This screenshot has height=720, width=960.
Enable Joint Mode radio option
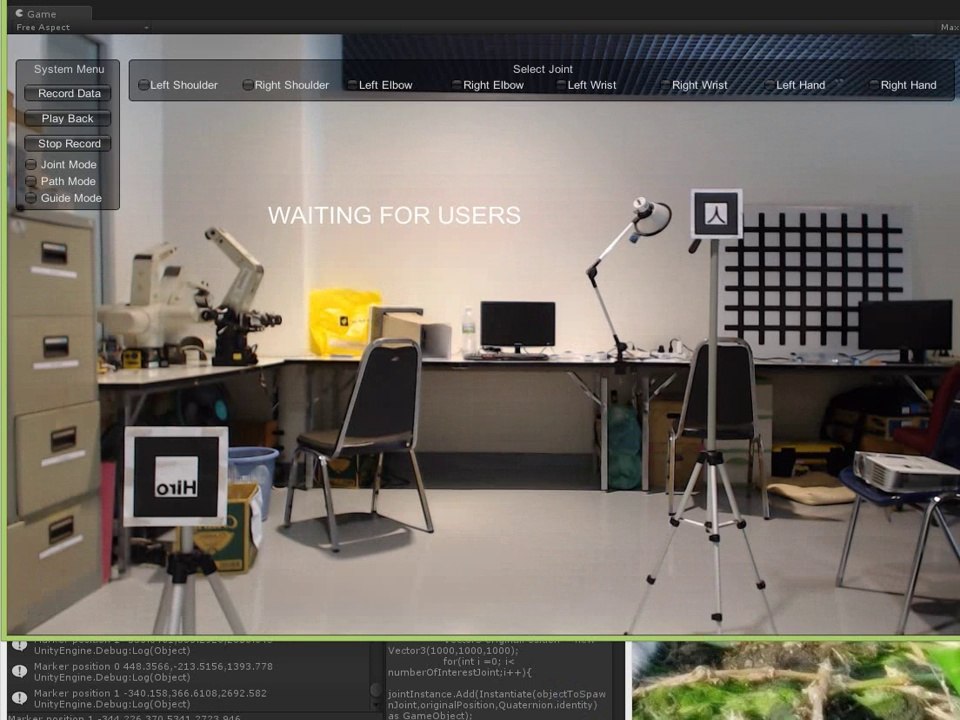[61, 164]
